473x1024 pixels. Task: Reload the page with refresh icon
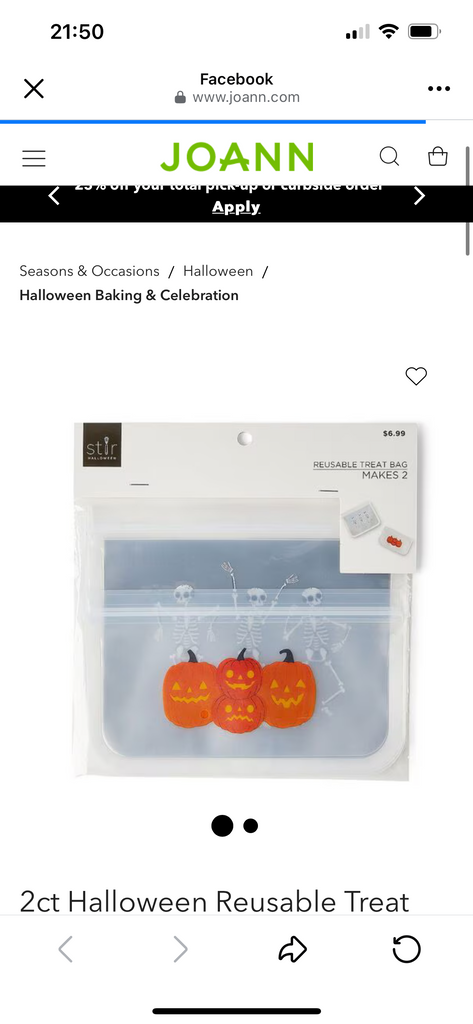(x=406, y=950)
